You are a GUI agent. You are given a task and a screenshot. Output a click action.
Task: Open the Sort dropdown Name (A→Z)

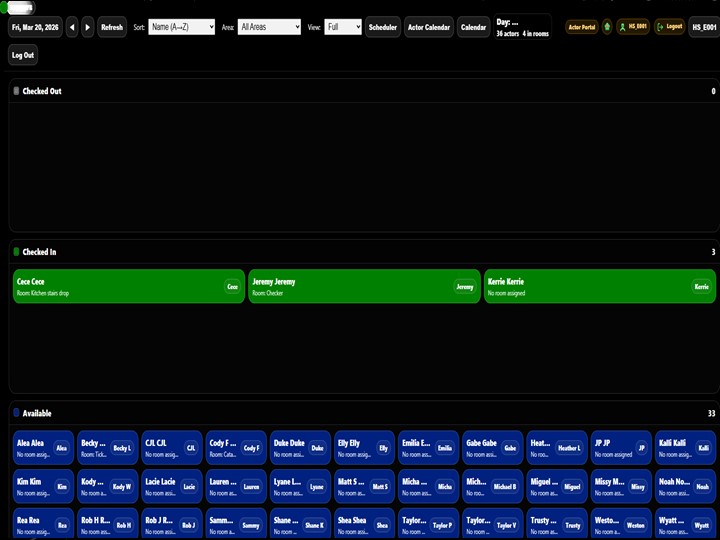[181, 27]
